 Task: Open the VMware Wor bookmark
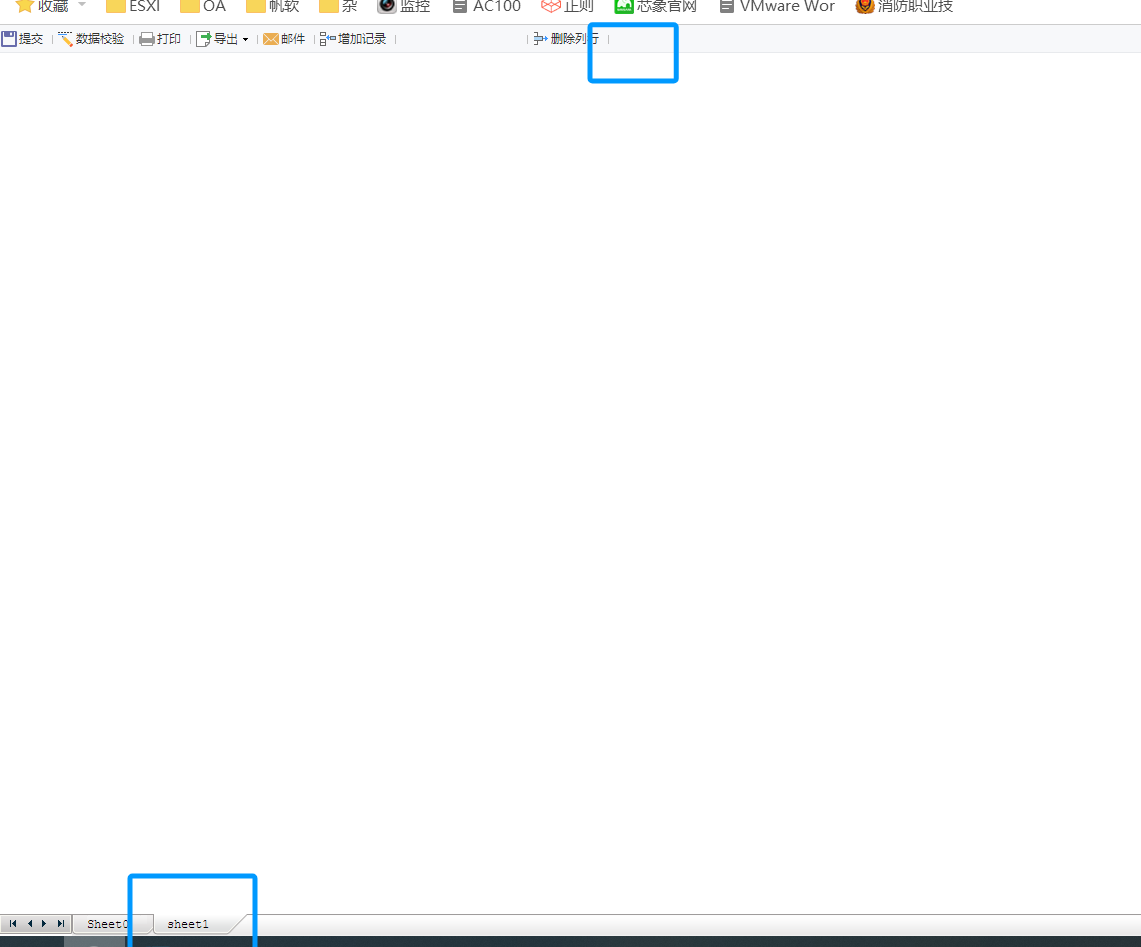pyautogui.click(x=777, y=7)
